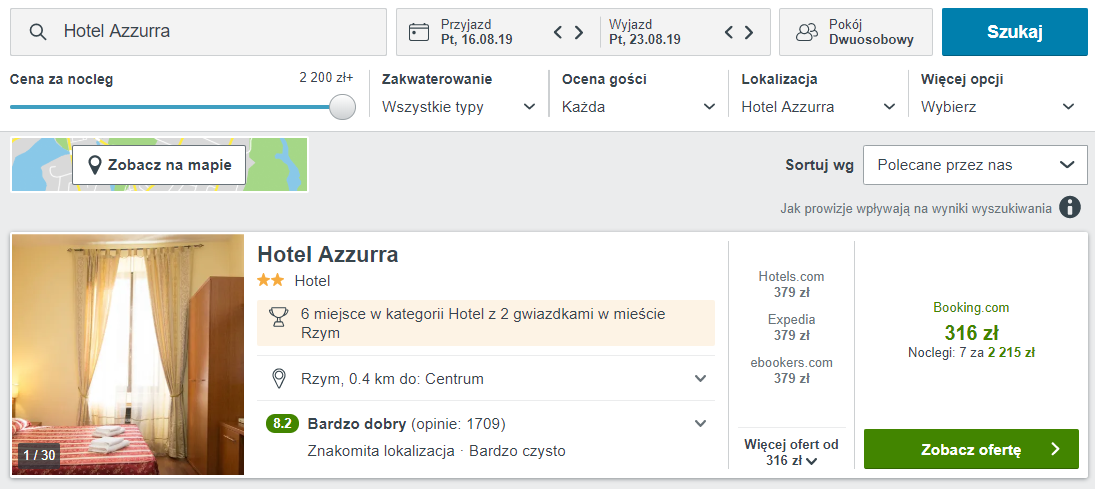This screenshot has height=489, width=1095.
Task: Go to next departure date (Wyjazd)
Action: (x=749, y=32)
